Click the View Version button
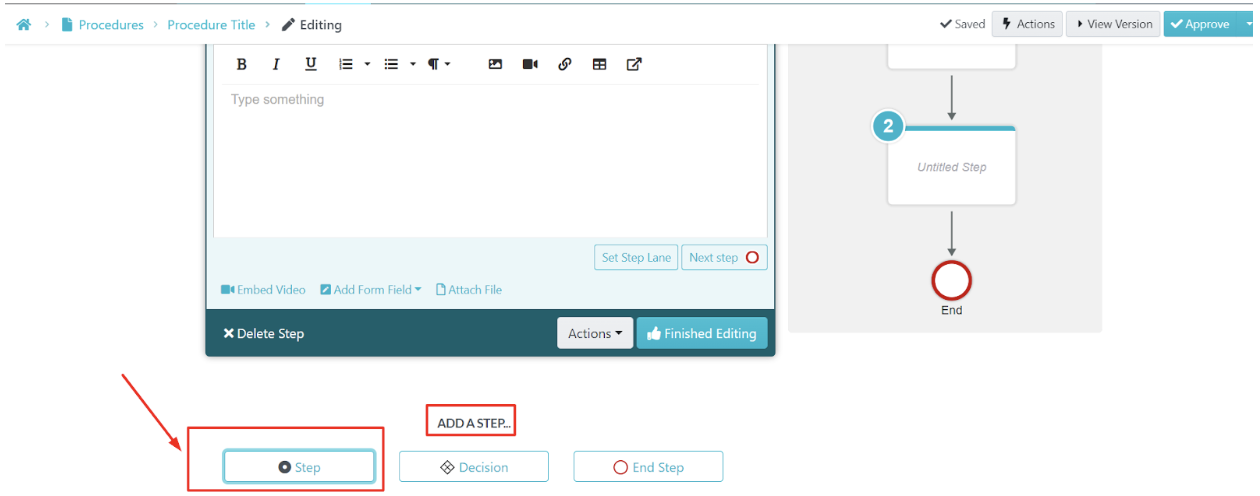Image resolution: width=1260 pixels, height=496 pixels. (x=1112, y=24)
